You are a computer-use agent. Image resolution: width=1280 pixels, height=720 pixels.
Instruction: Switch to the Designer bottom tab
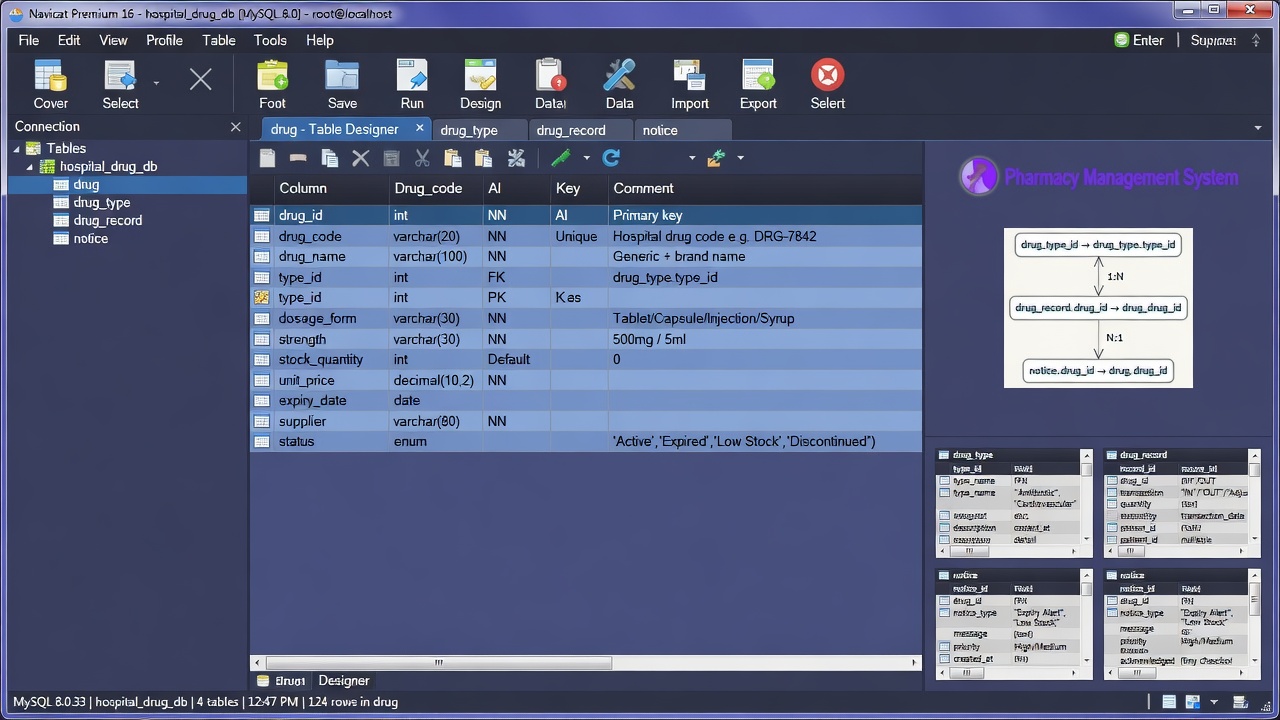pyautogui.click(x=344, y=680)
